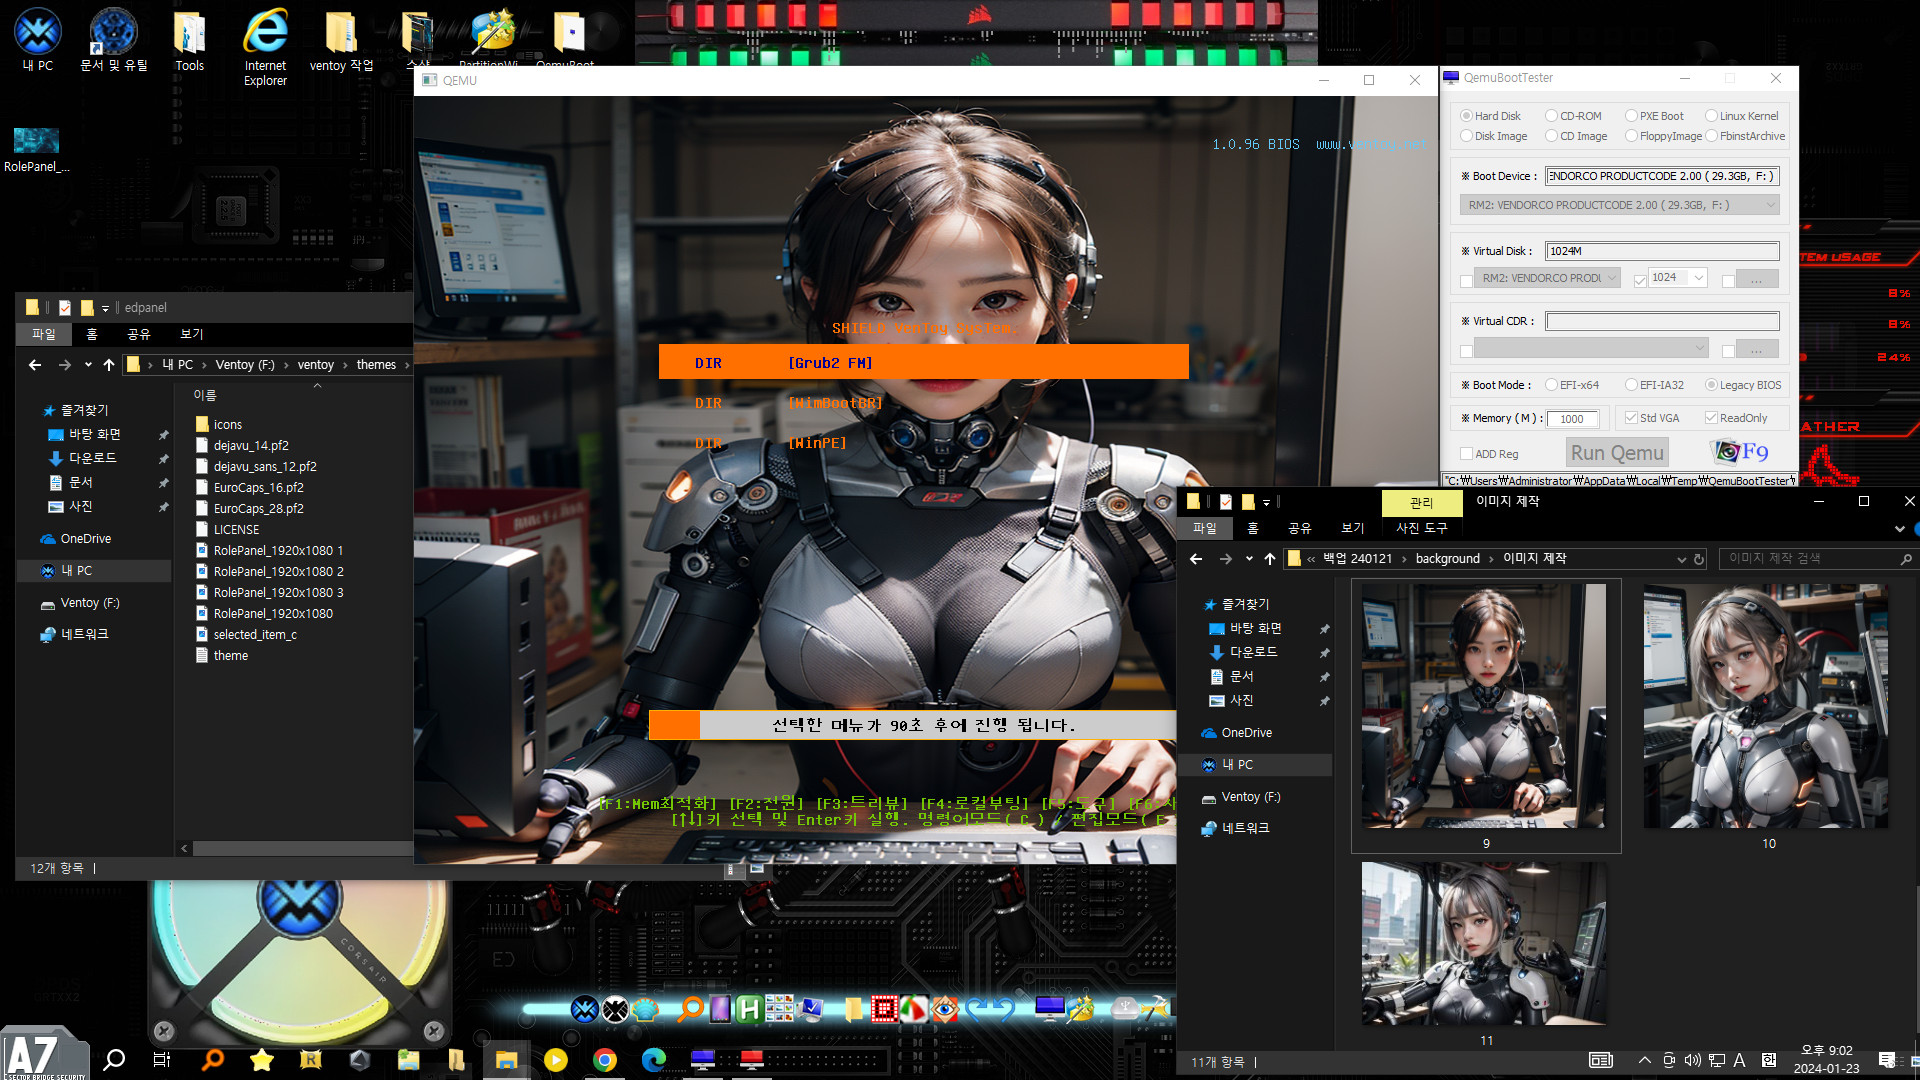1920x1080 pixels.
Task: Click the red monitor taskbar icon
Action: [x=752, y=1060]
